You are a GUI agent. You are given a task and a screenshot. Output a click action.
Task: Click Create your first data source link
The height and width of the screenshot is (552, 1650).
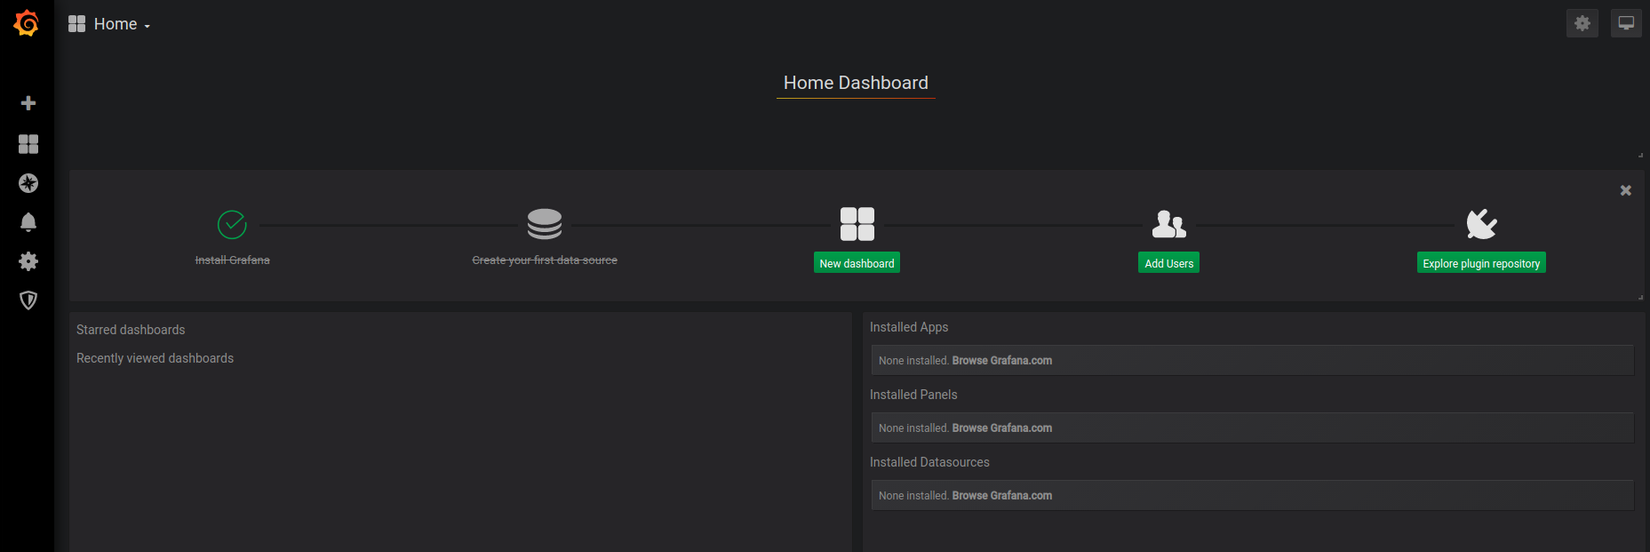coord(544,260)
